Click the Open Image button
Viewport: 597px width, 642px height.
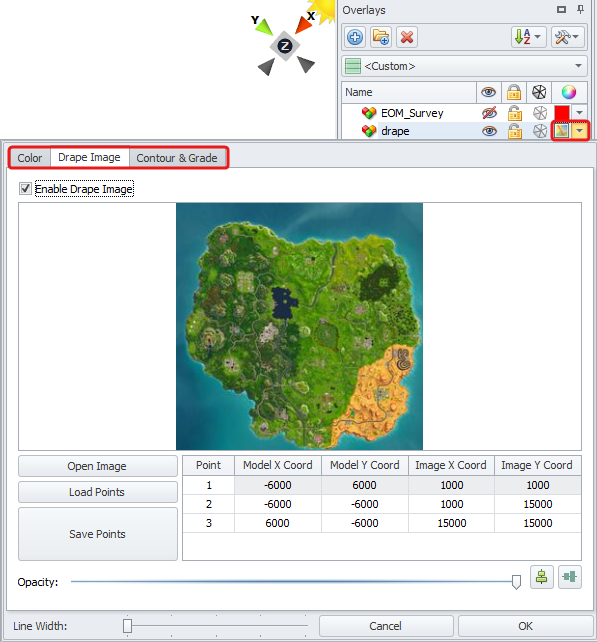pyautogui.click(x=97, y=466)
